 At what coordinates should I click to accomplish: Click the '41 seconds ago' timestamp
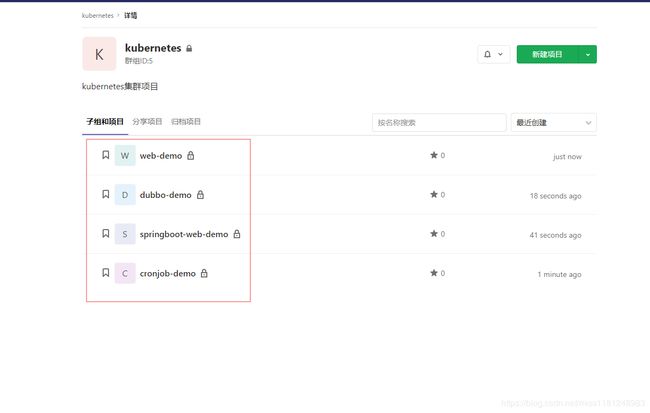point(555,235)
